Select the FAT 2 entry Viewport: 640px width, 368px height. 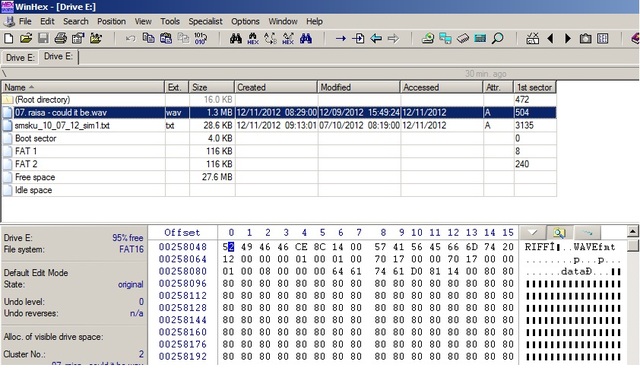279,164
